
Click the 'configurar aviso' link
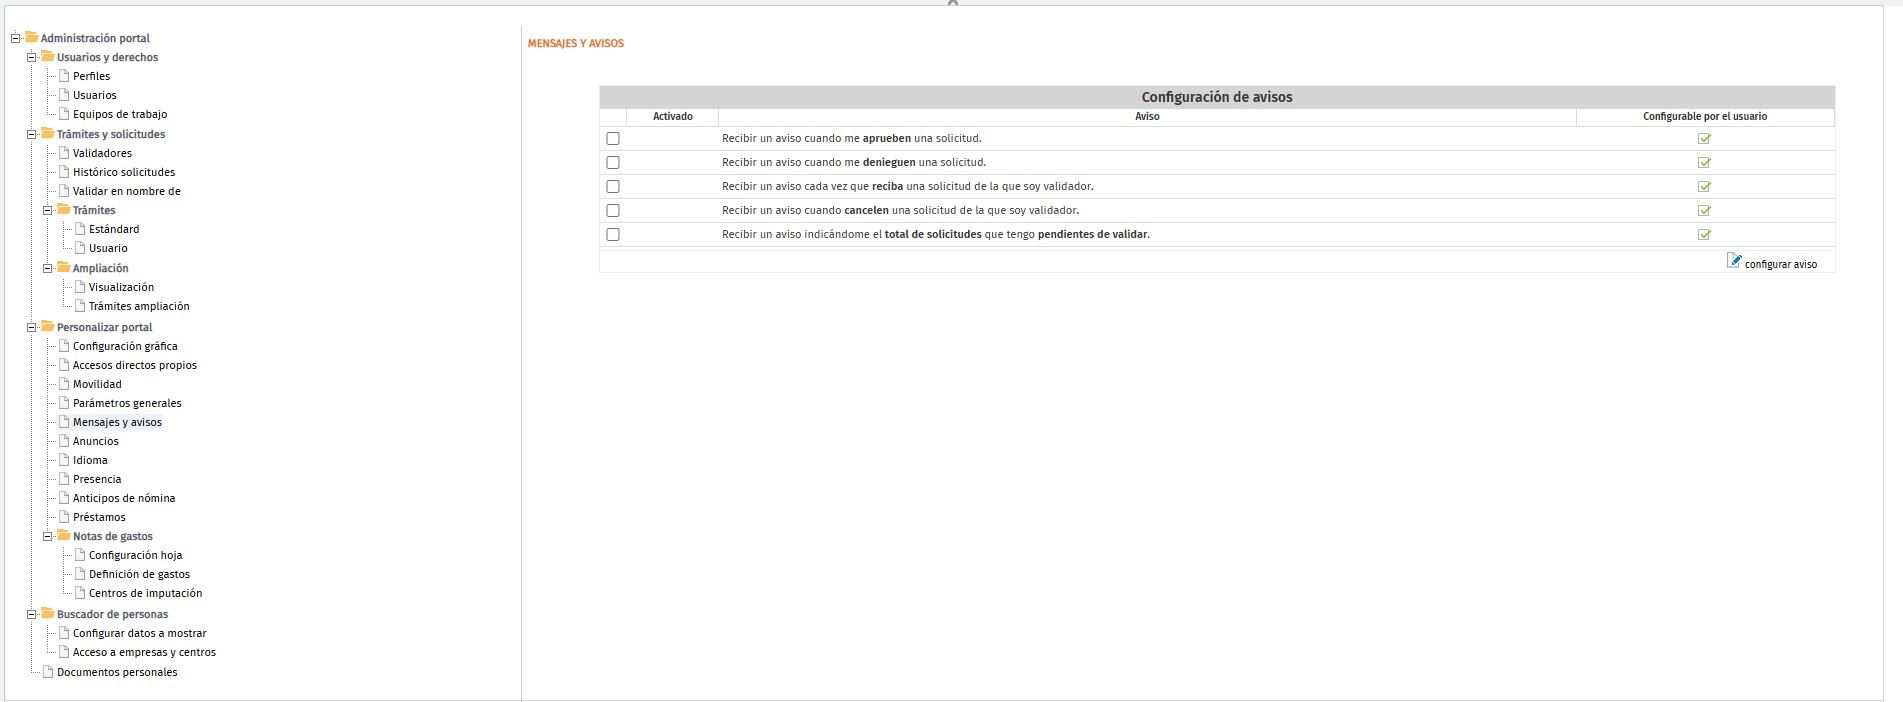point(1781,264)
